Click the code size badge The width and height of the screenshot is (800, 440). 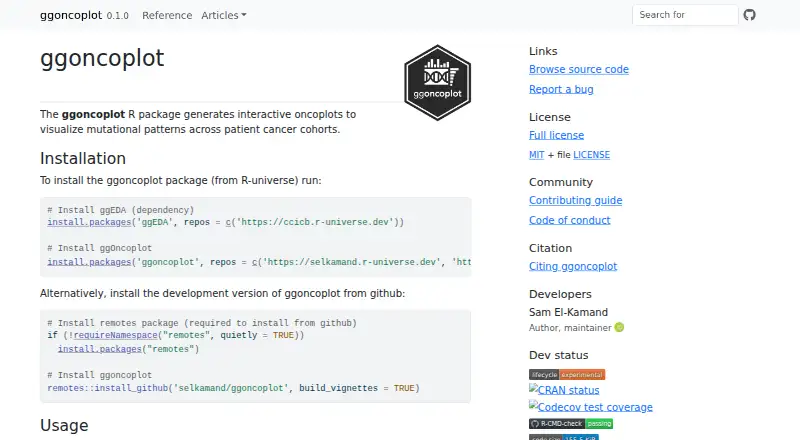click(563, 437)
